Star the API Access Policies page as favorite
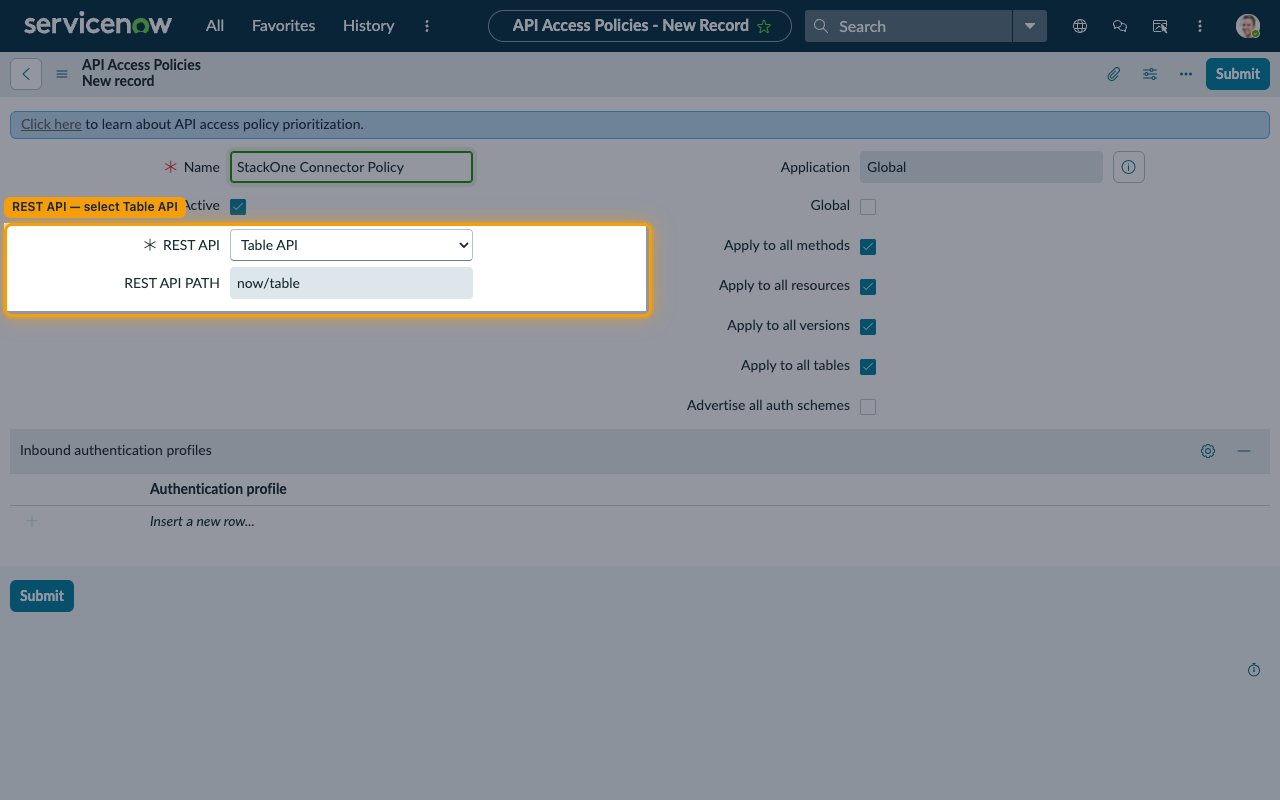 coord(765,27)
